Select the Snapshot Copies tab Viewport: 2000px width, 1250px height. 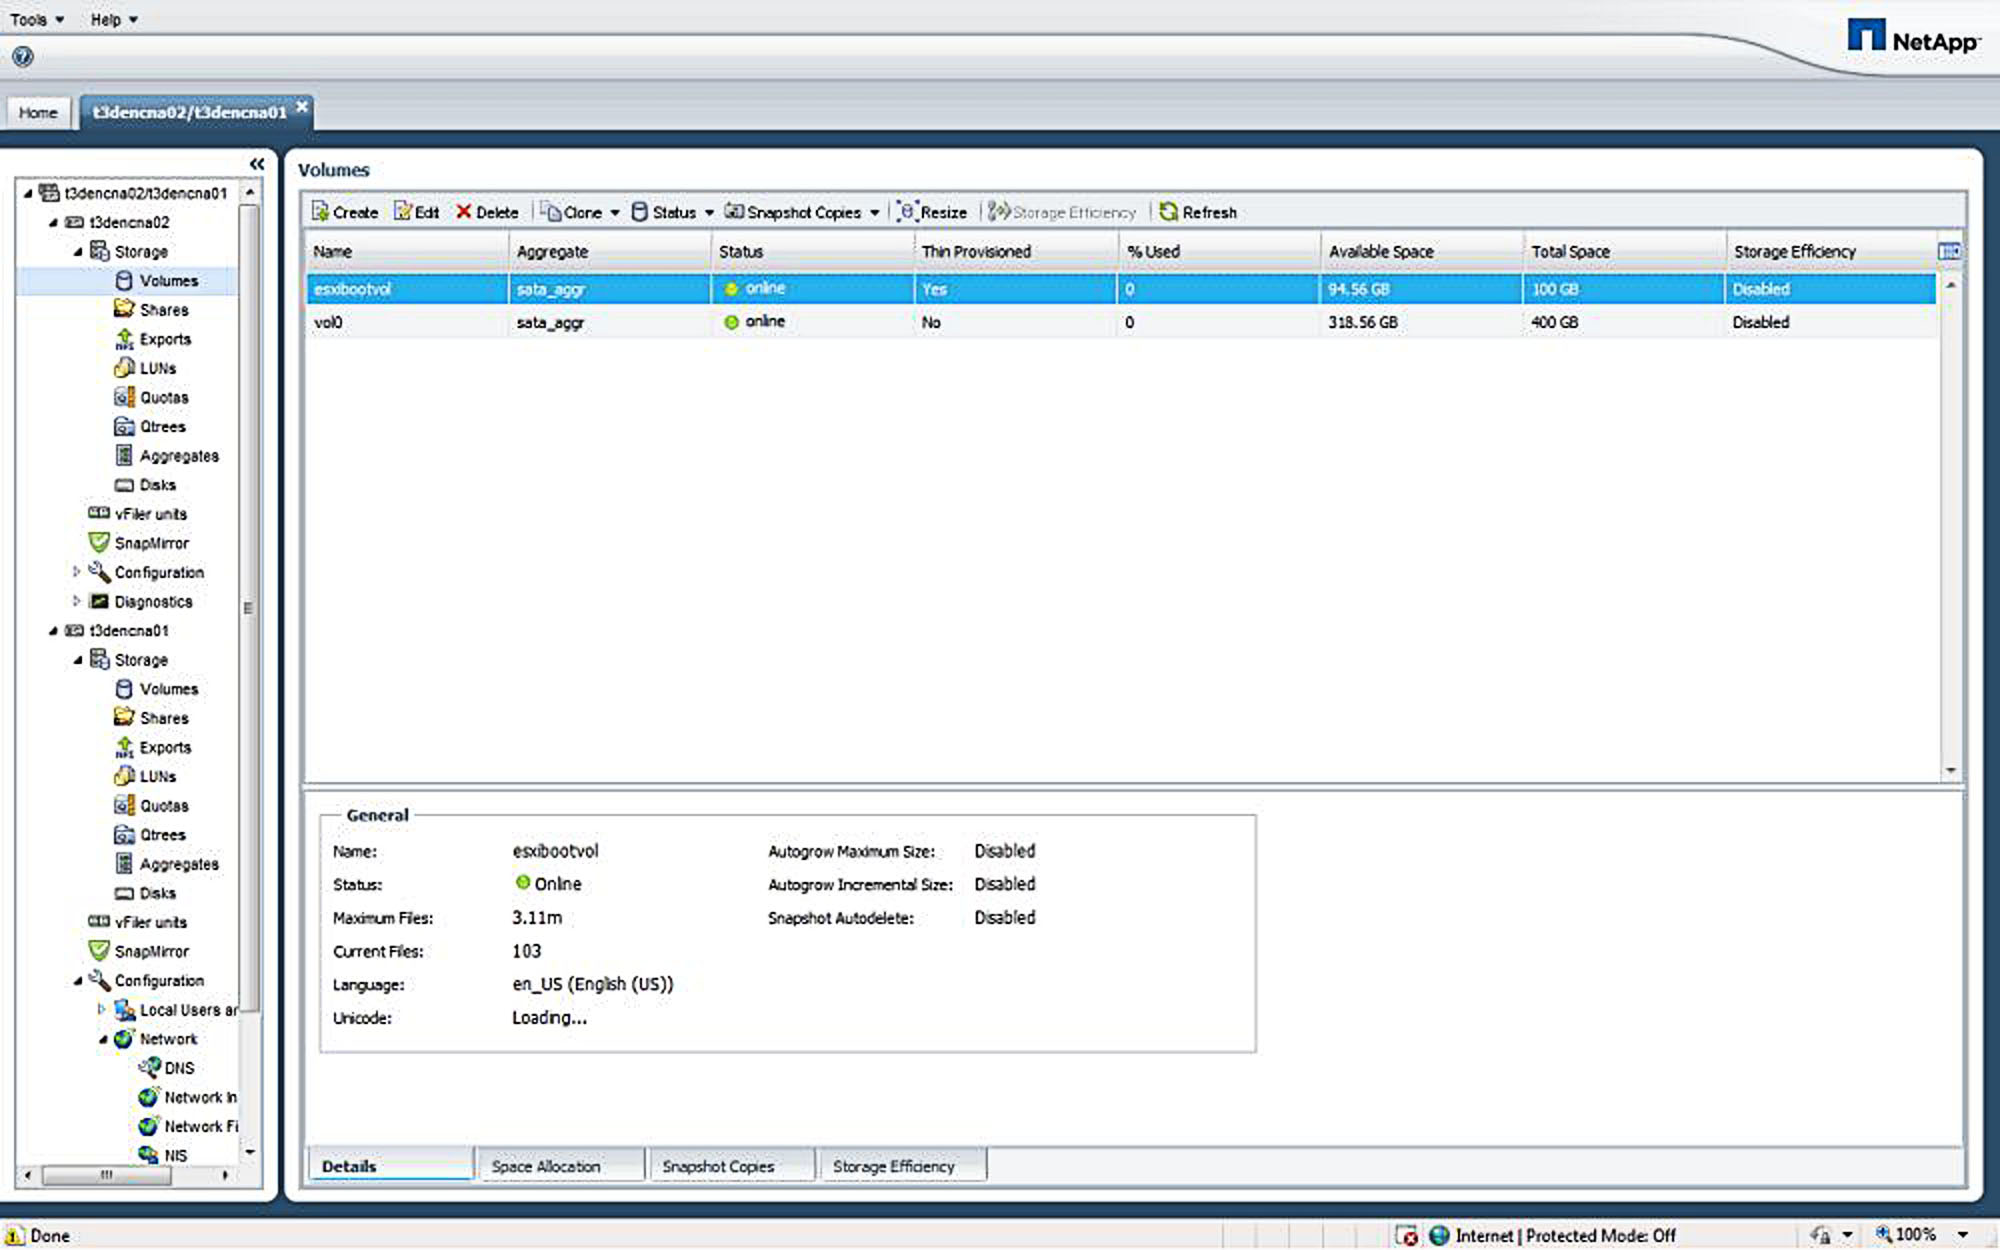717,1165
